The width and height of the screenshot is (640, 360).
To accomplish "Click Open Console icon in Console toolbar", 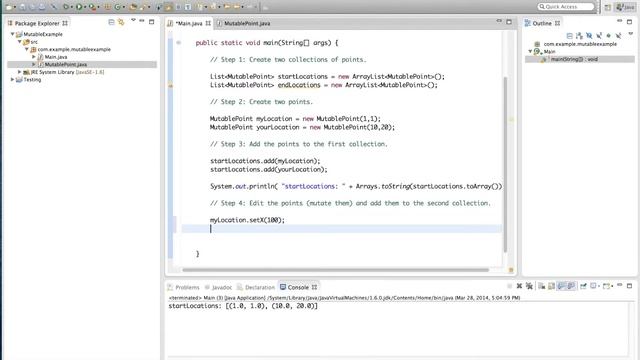I will [x=606, y=286].
